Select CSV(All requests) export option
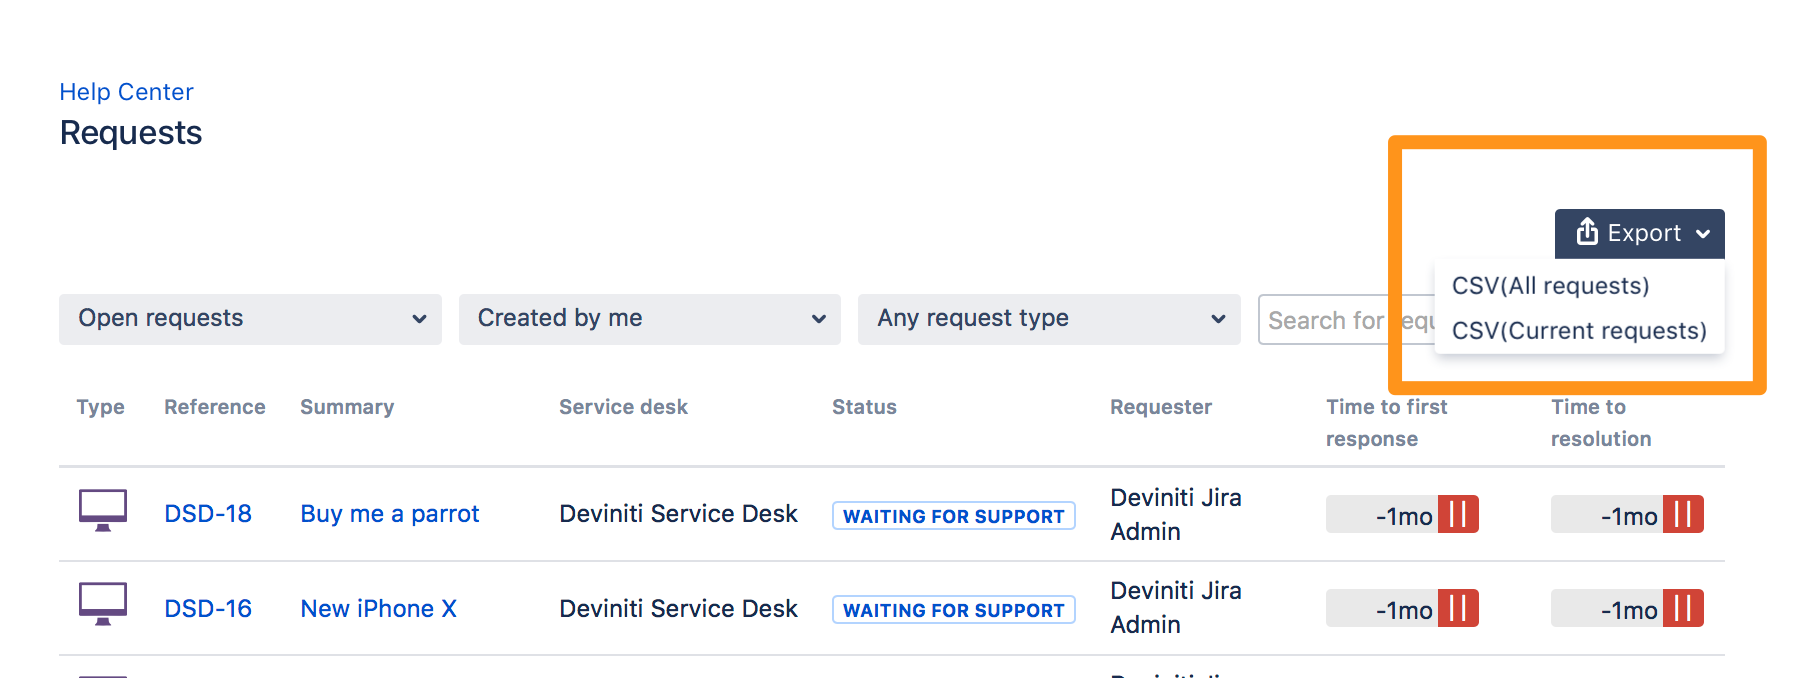 1550,285
